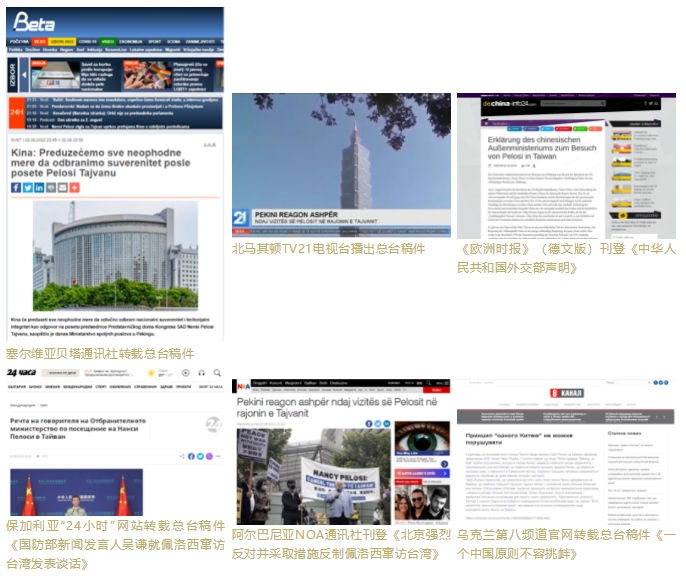Click the LinkedIn share icon in Beta article
The image size is (686, 578).
(39, 187)
